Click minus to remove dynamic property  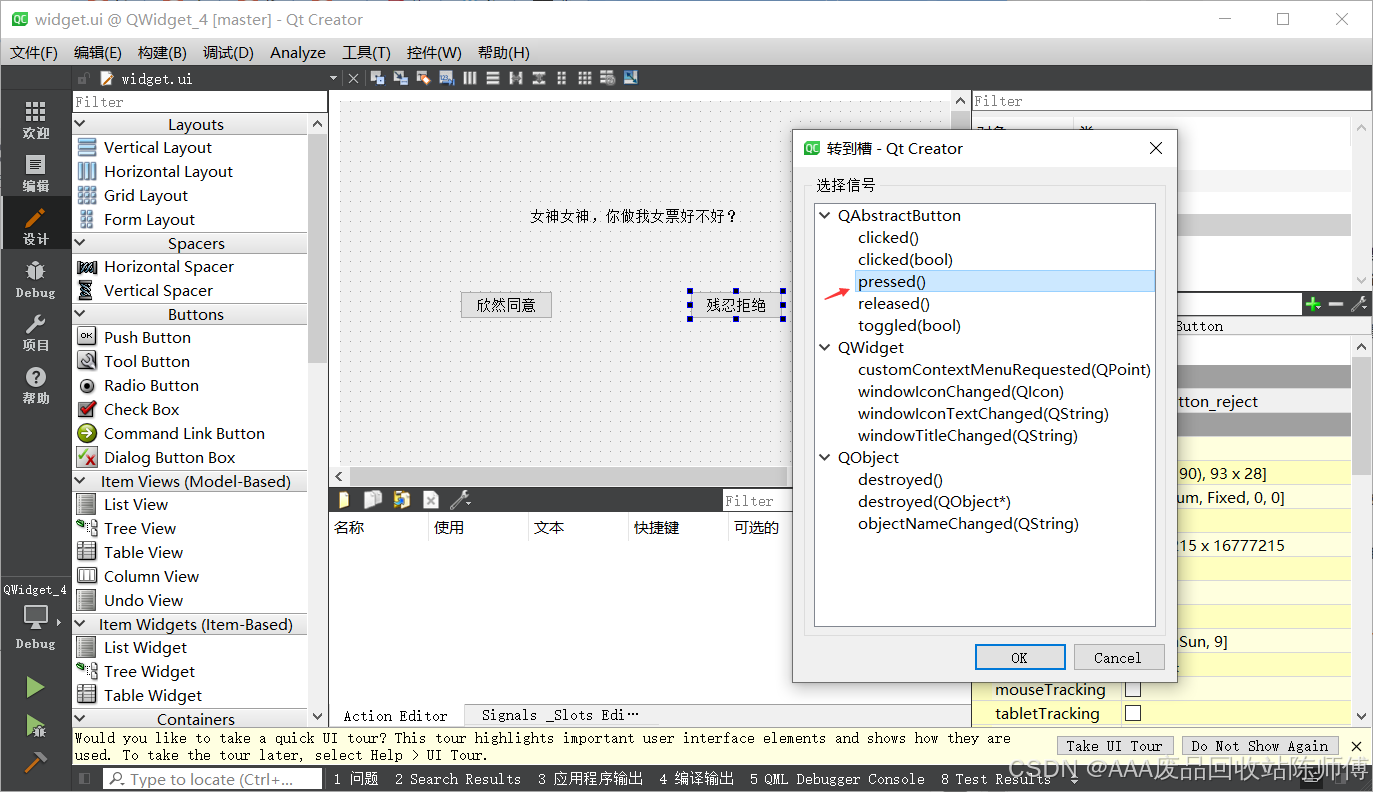point(1336,304)
